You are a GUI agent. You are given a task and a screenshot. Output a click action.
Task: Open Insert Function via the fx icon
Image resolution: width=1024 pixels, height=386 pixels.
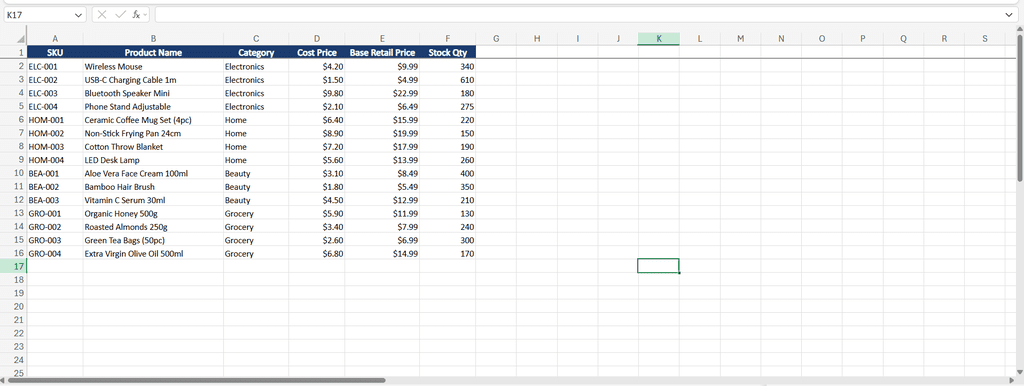pos(136,14)
